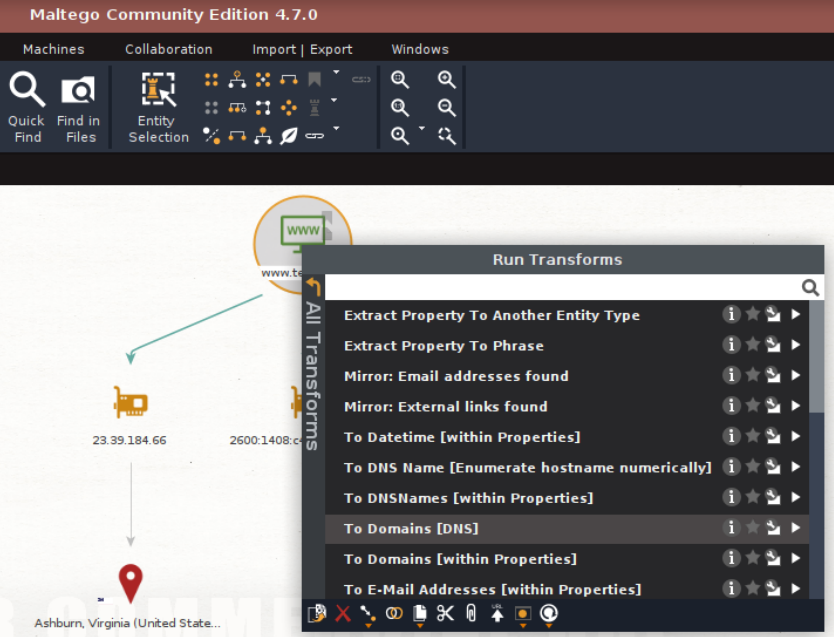This screenshot has width=834, height=637.
Task: Star the Mirror: Email addresses found transform
Action: (x=753, y=375)
